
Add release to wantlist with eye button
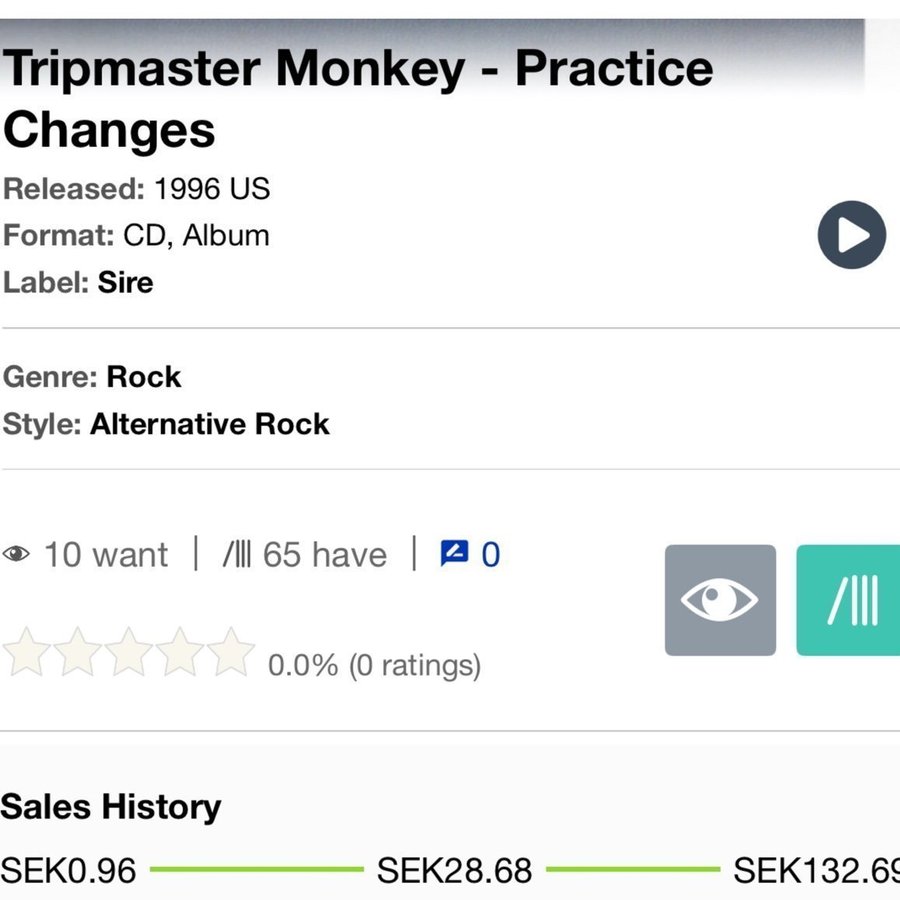tap(720, 600)
